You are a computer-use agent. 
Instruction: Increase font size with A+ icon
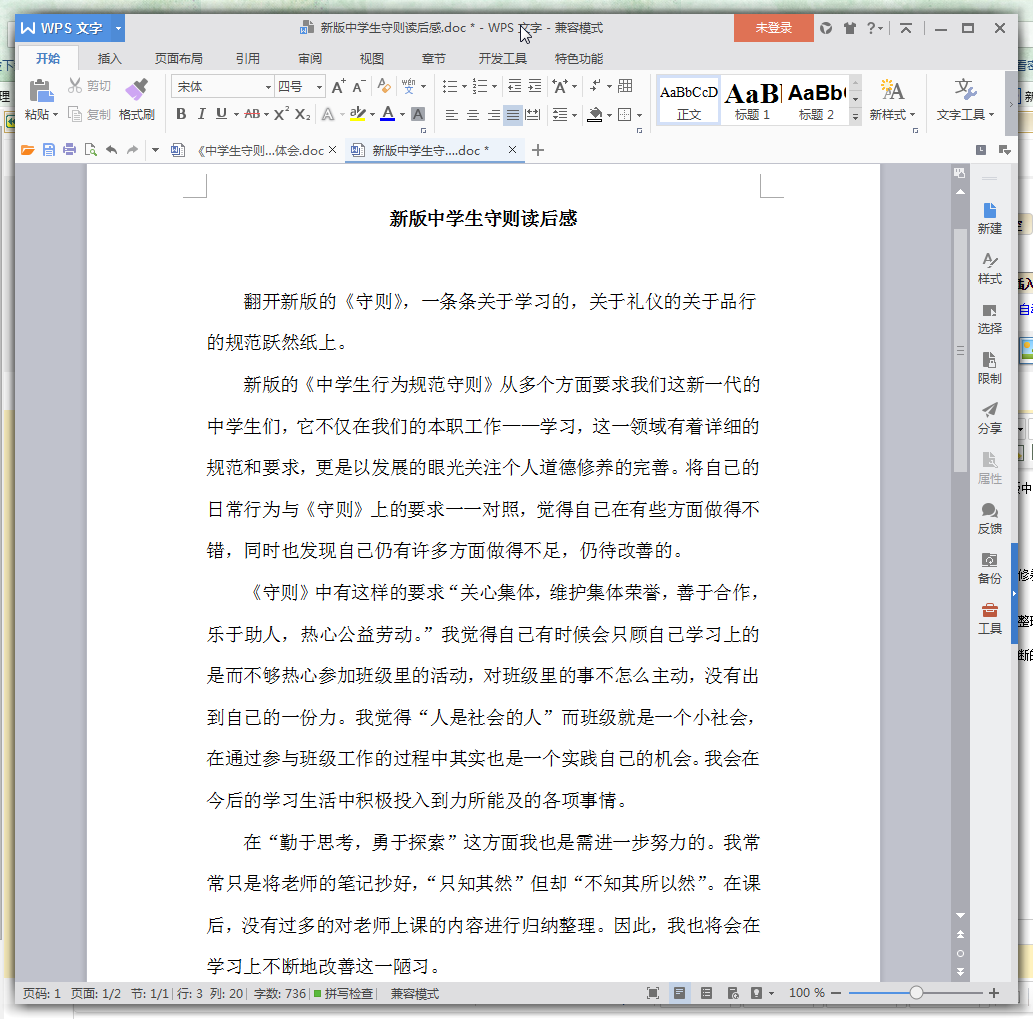pos(338,86)
